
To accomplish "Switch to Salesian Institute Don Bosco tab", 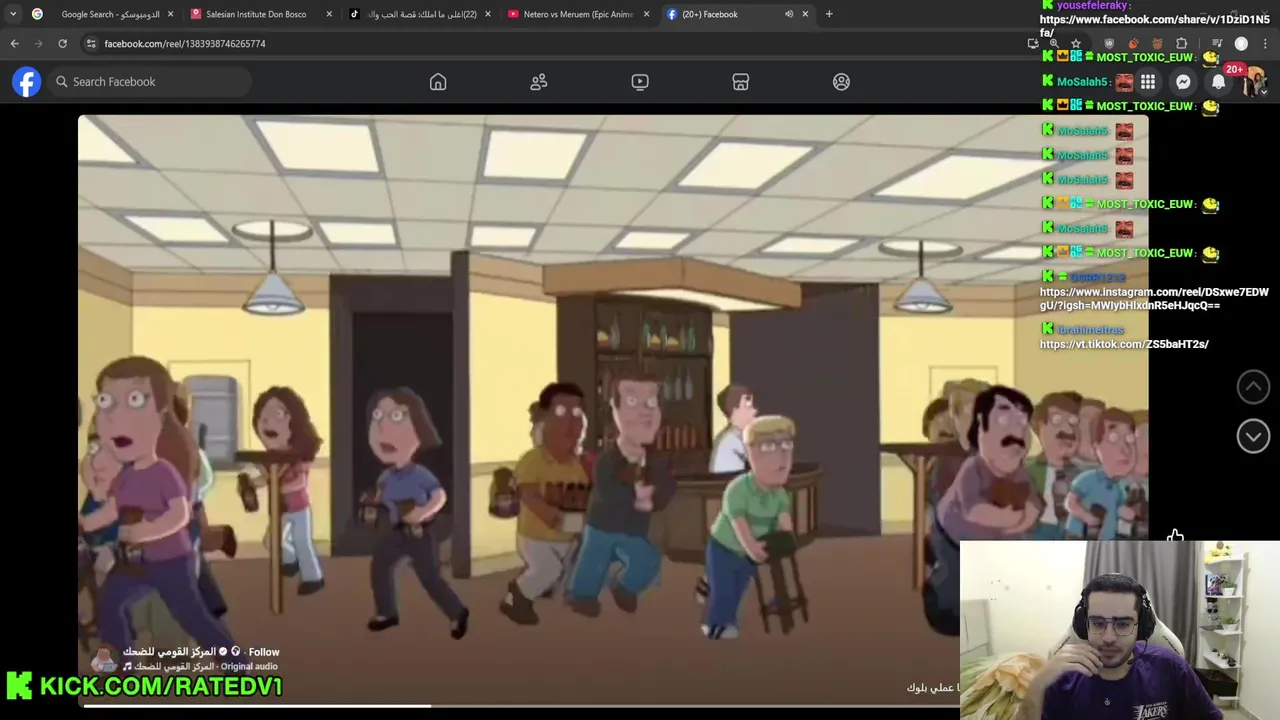I will pyautogui.click(x=259, y=14).
